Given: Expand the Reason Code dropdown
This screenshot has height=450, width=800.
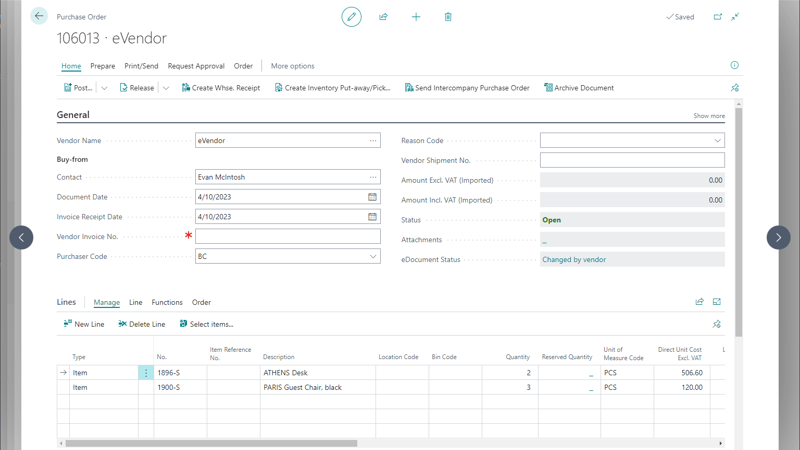Looking at the screenshot, I should click(717, 141).
